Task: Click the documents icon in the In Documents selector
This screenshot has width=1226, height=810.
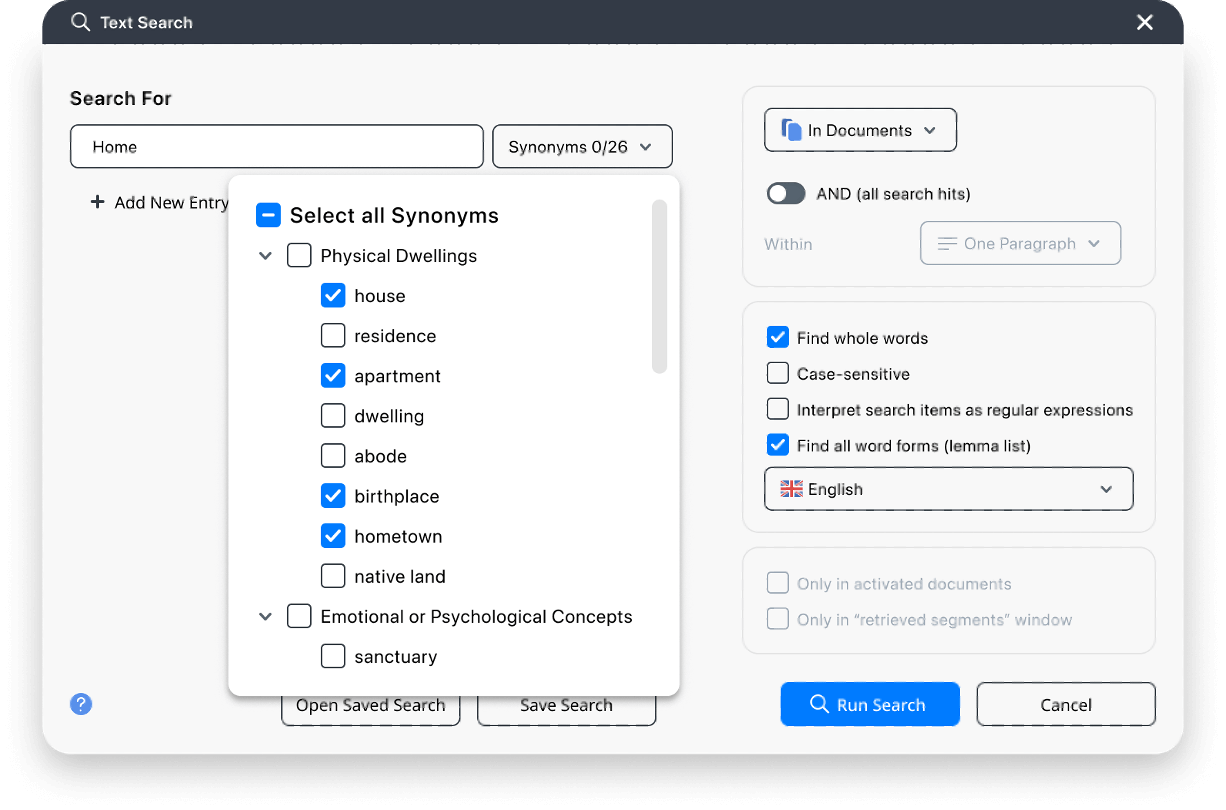Action: (791, 130)
